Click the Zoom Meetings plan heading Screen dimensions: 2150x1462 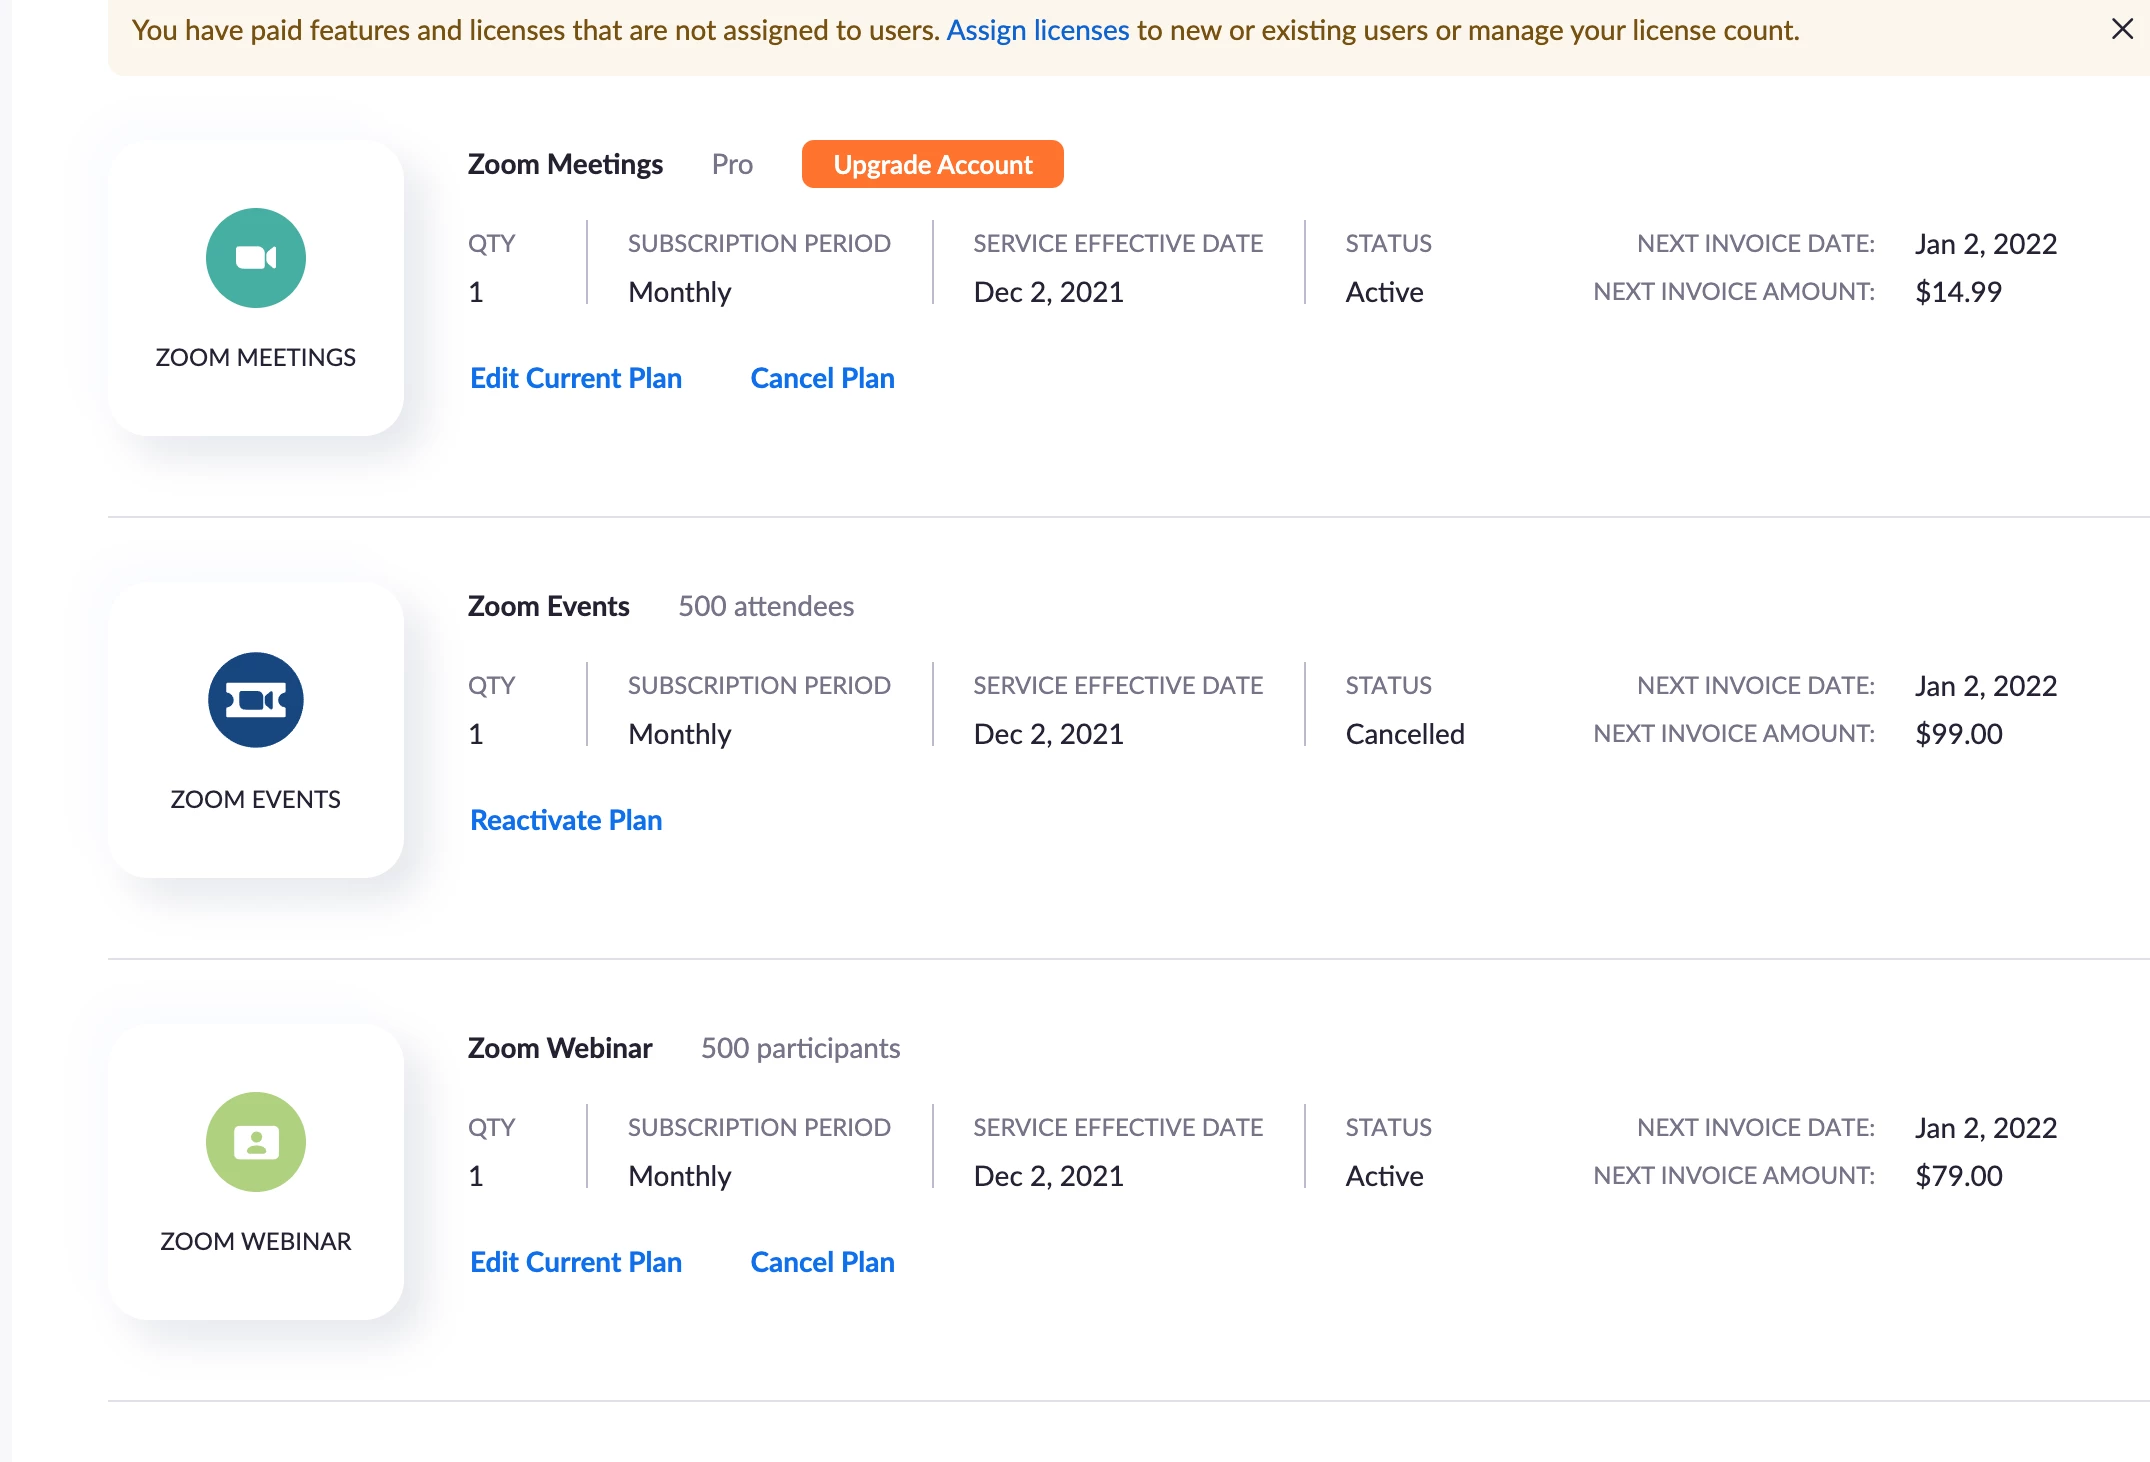coord(565,164)
